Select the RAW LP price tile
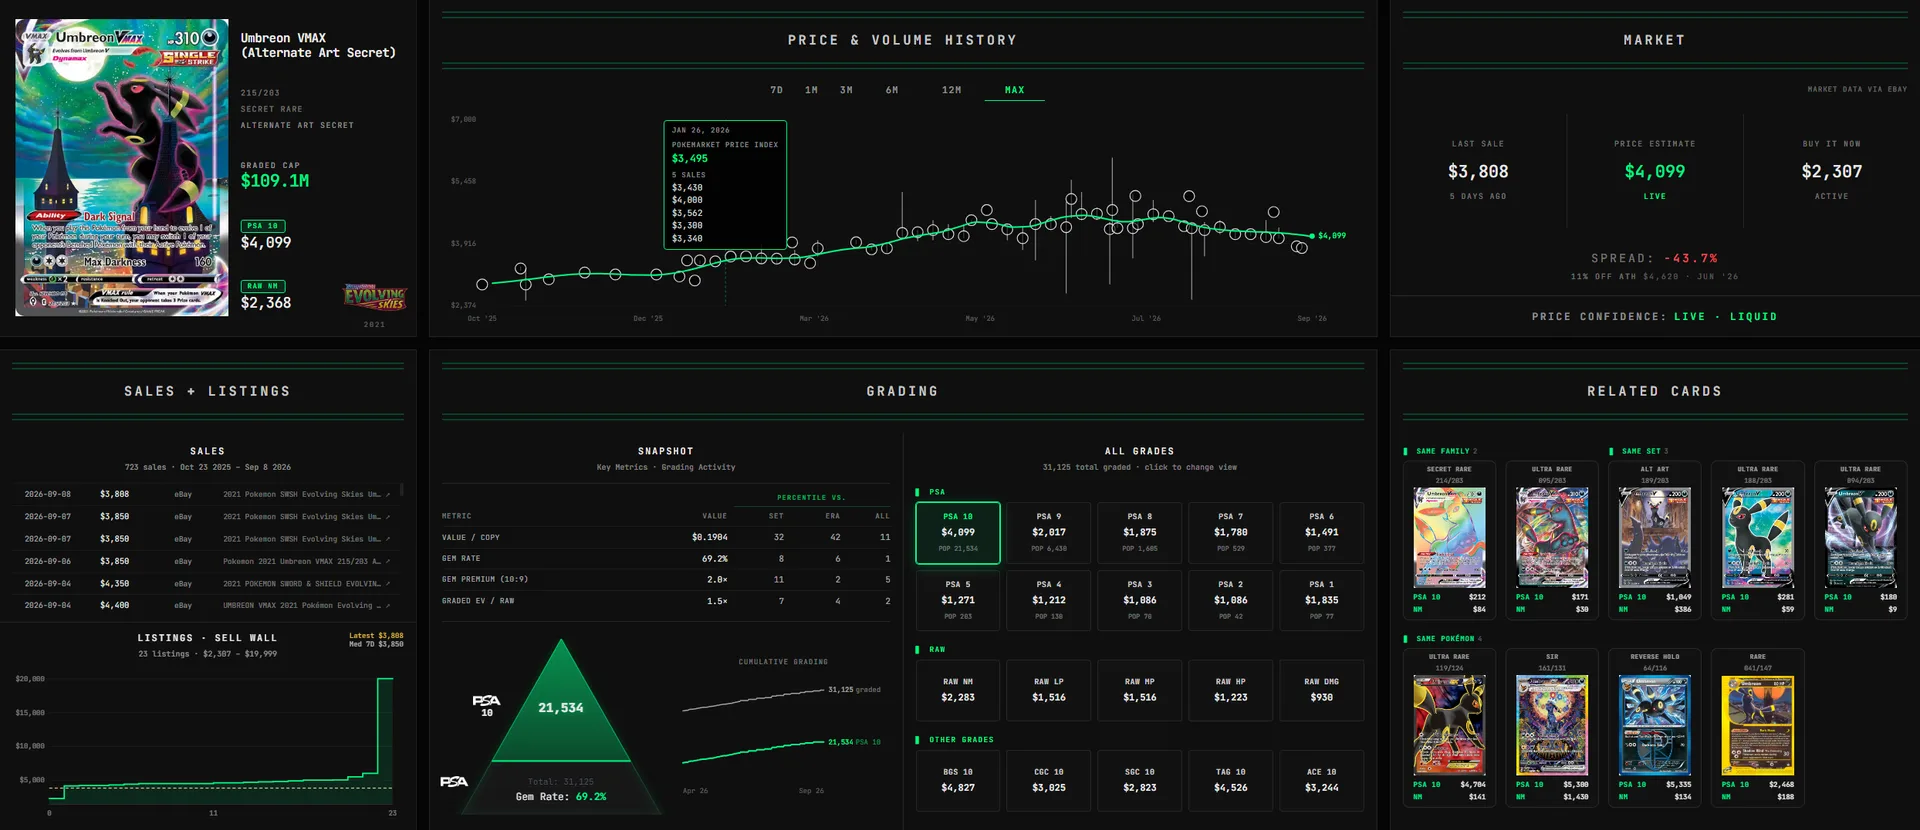The width and height of the screenshot is (1920, 830). click(x=1049, y=690)
